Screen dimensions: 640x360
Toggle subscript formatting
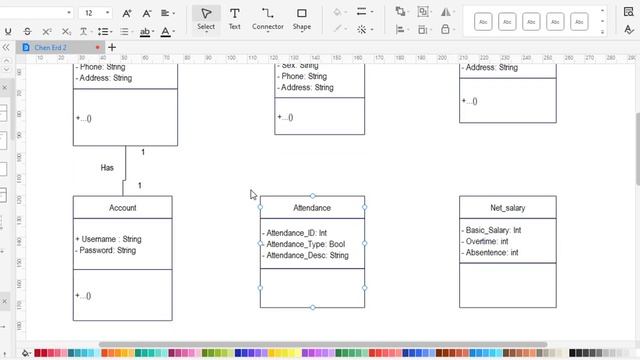click(66, 31)
